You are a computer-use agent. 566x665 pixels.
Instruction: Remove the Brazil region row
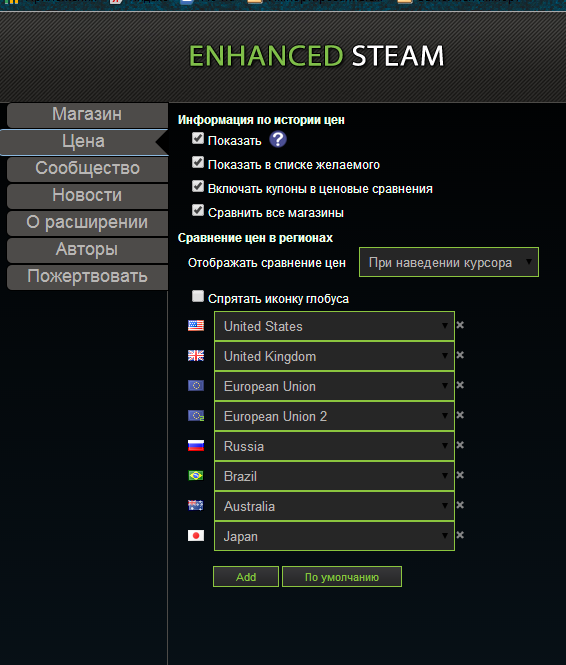(x=460, y=475)
